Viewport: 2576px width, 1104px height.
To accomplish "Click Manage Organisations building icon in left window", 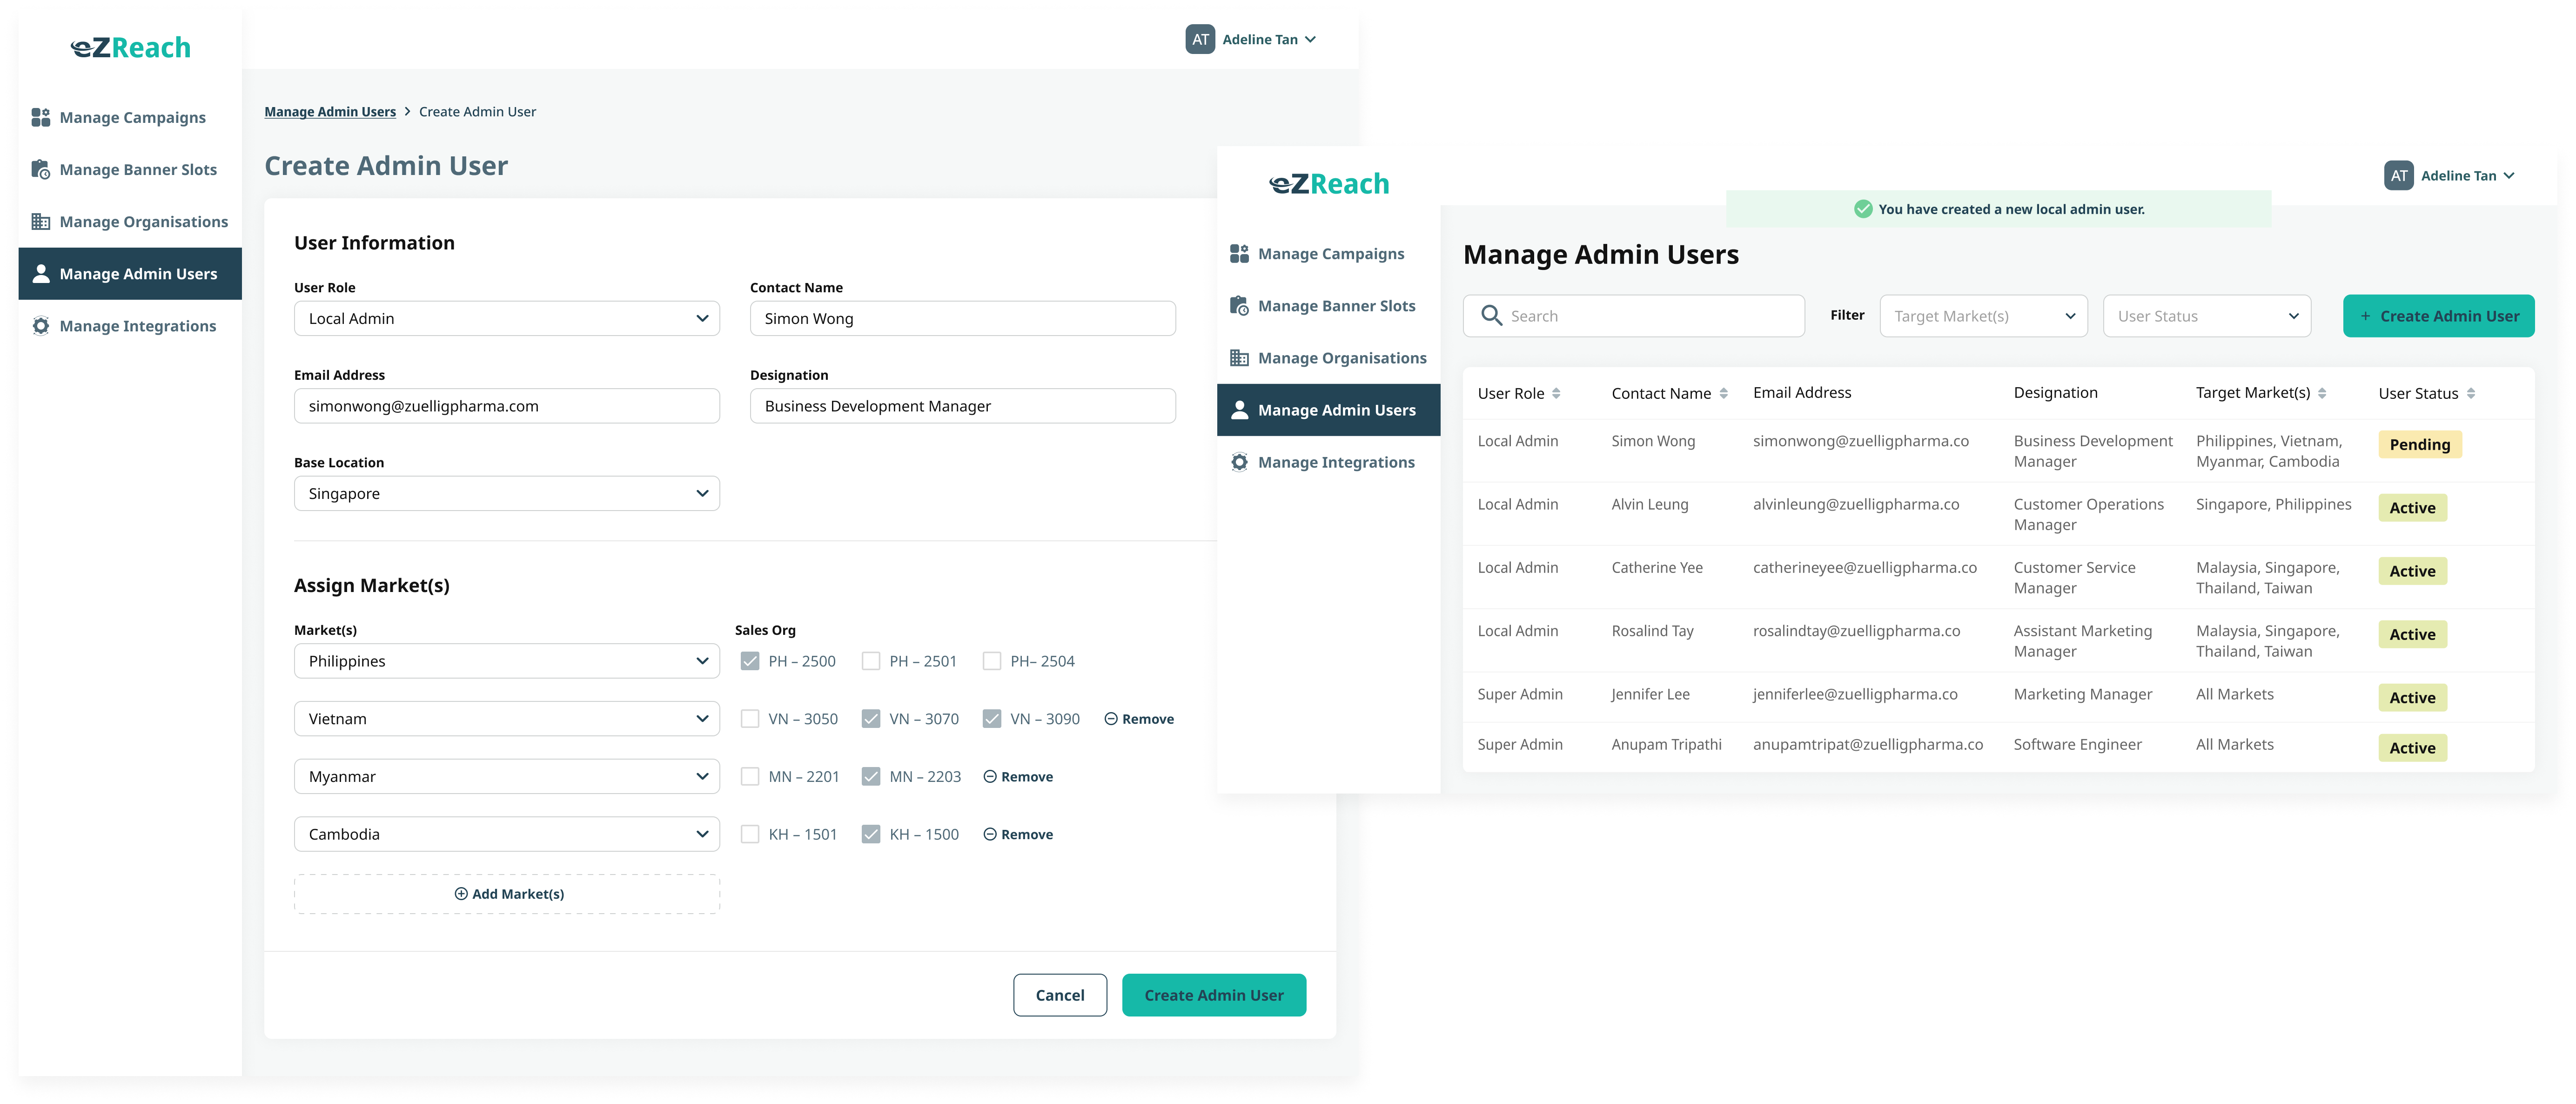I will tap(40, 221).
